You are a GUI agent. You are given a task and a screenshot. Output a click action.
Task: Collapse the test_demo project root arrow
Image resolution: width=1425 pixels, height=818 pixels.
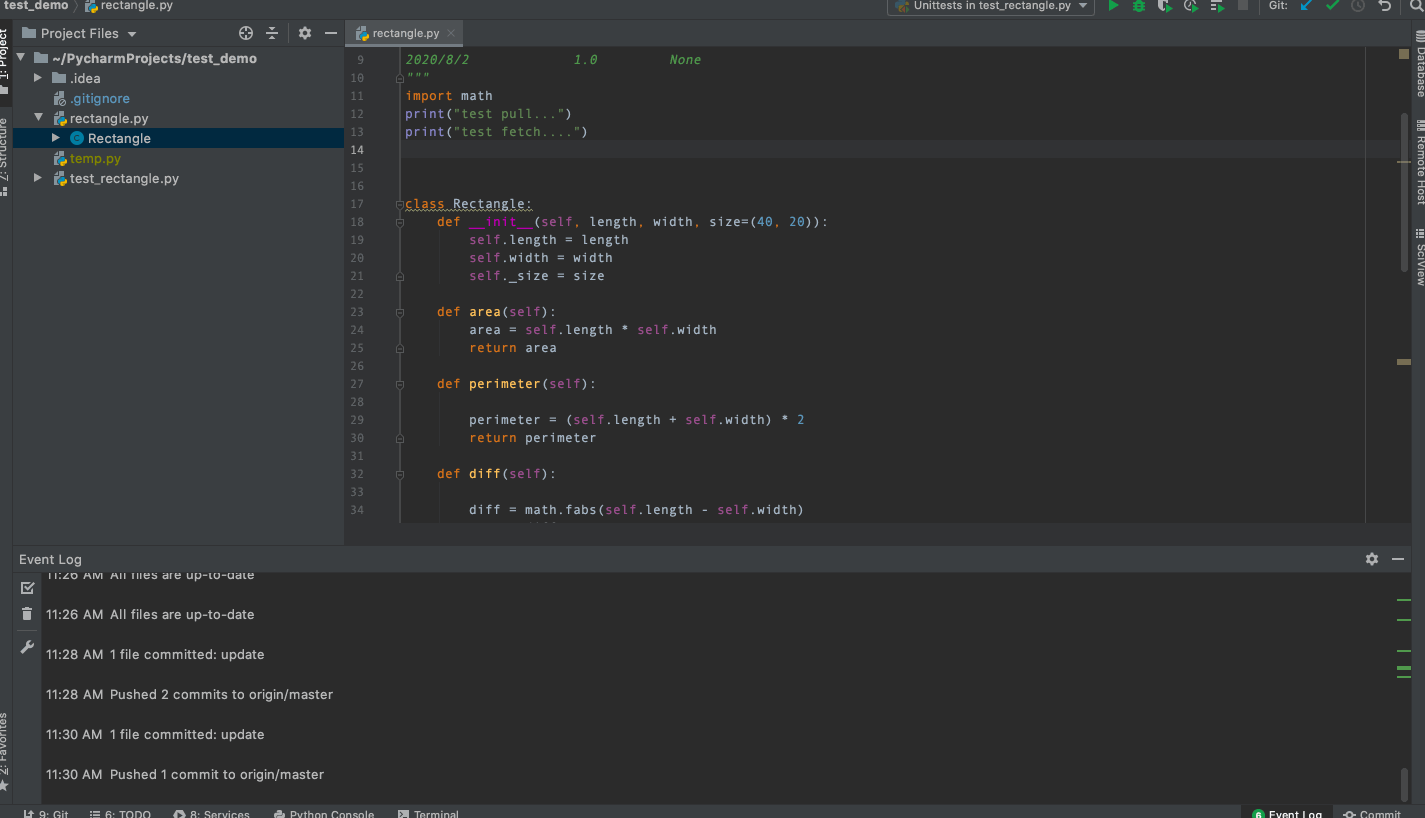pyautogui.click(x=21, y=58)
